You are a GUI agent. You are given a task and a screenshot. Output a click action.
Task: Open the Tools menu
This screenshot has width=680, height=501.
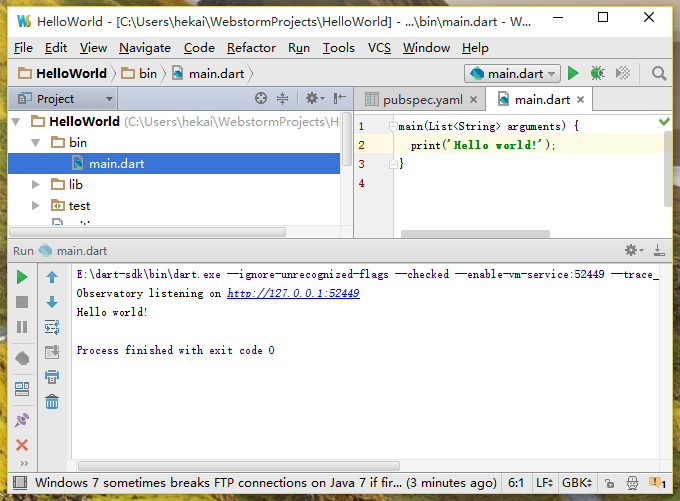click(x=338, y=48)
